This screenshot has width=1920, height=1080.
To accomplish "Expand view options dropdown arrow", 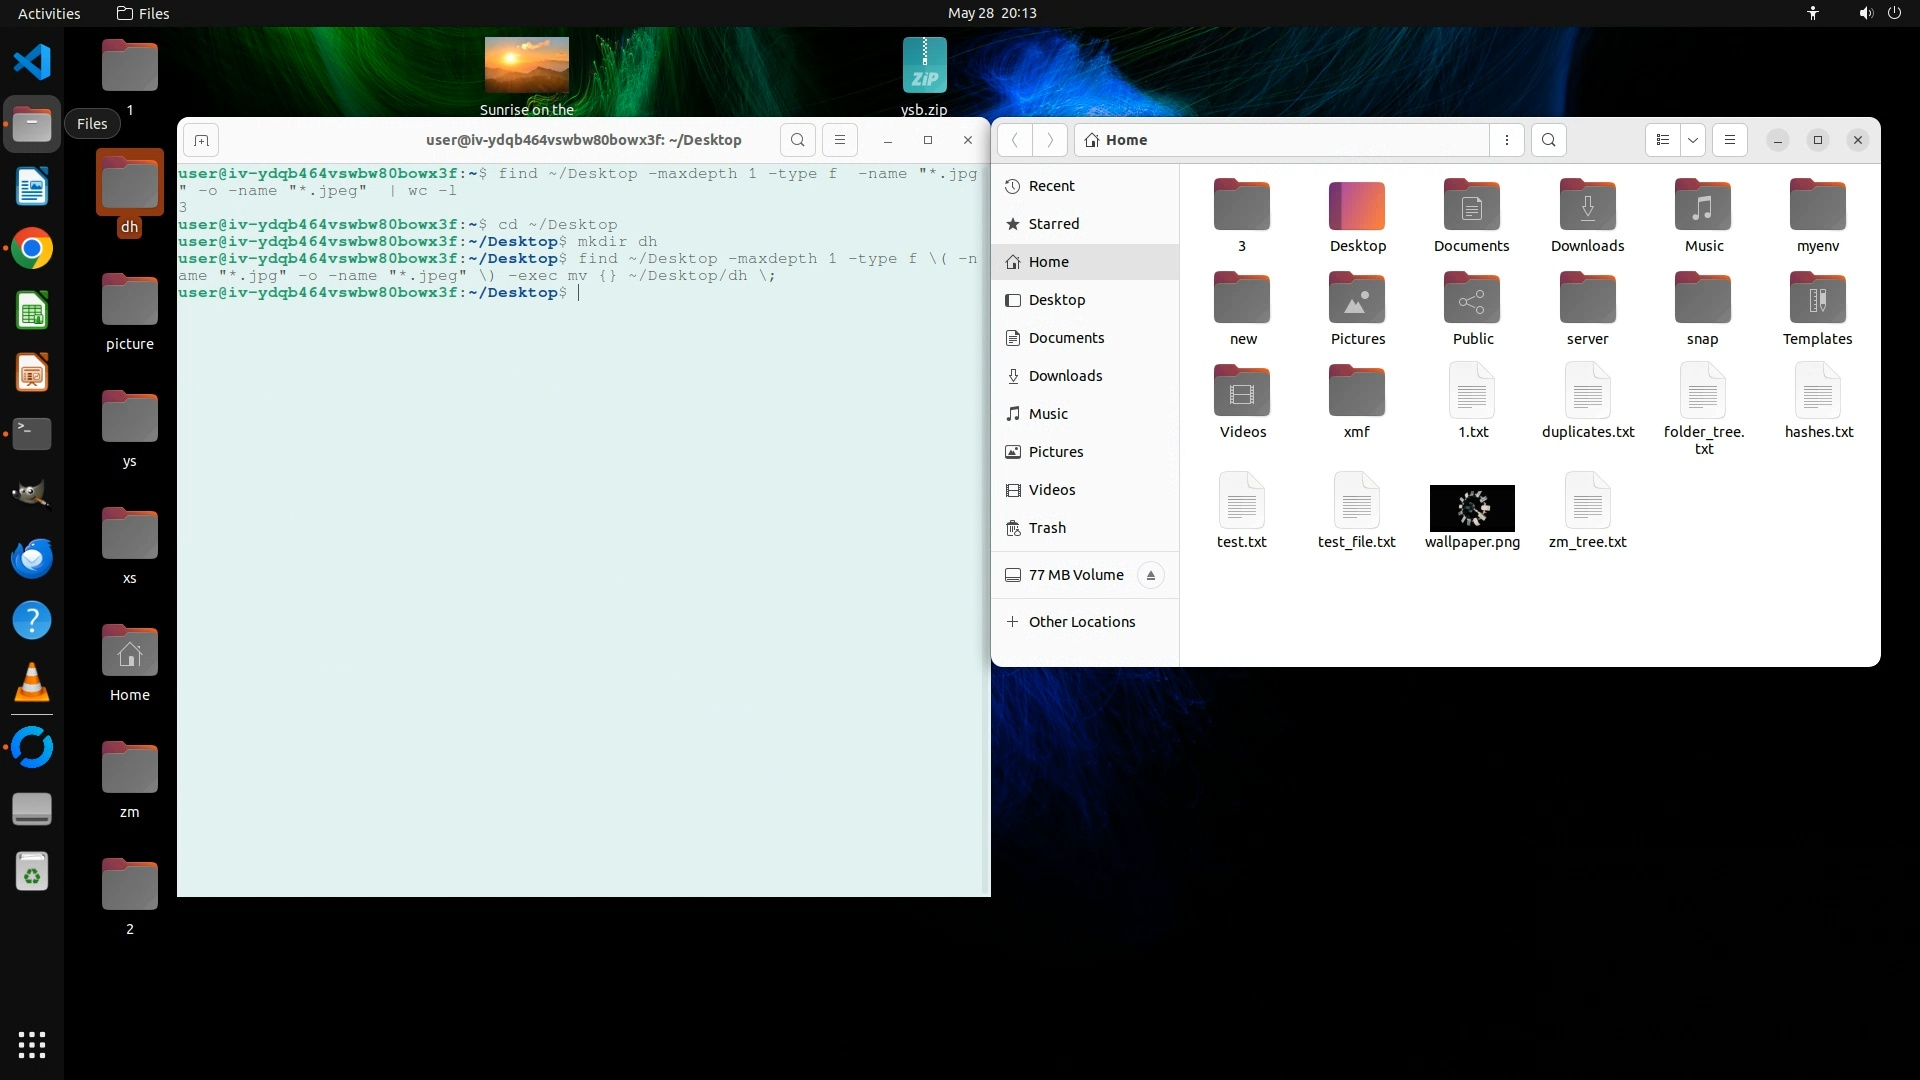I will point(1693,140).
